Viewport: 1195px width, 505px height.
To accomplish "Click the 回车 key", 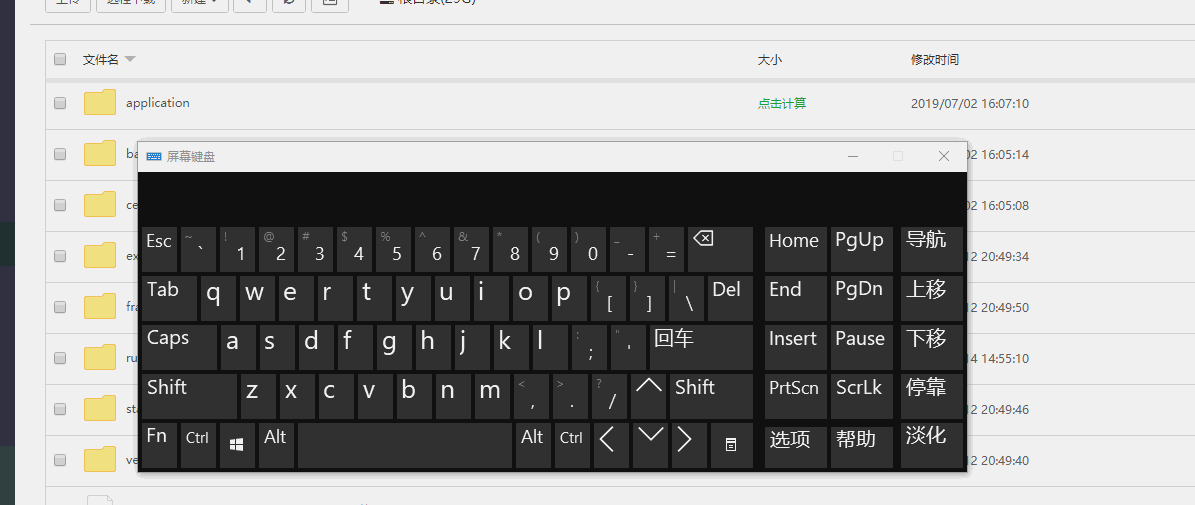I will point(701,347).
